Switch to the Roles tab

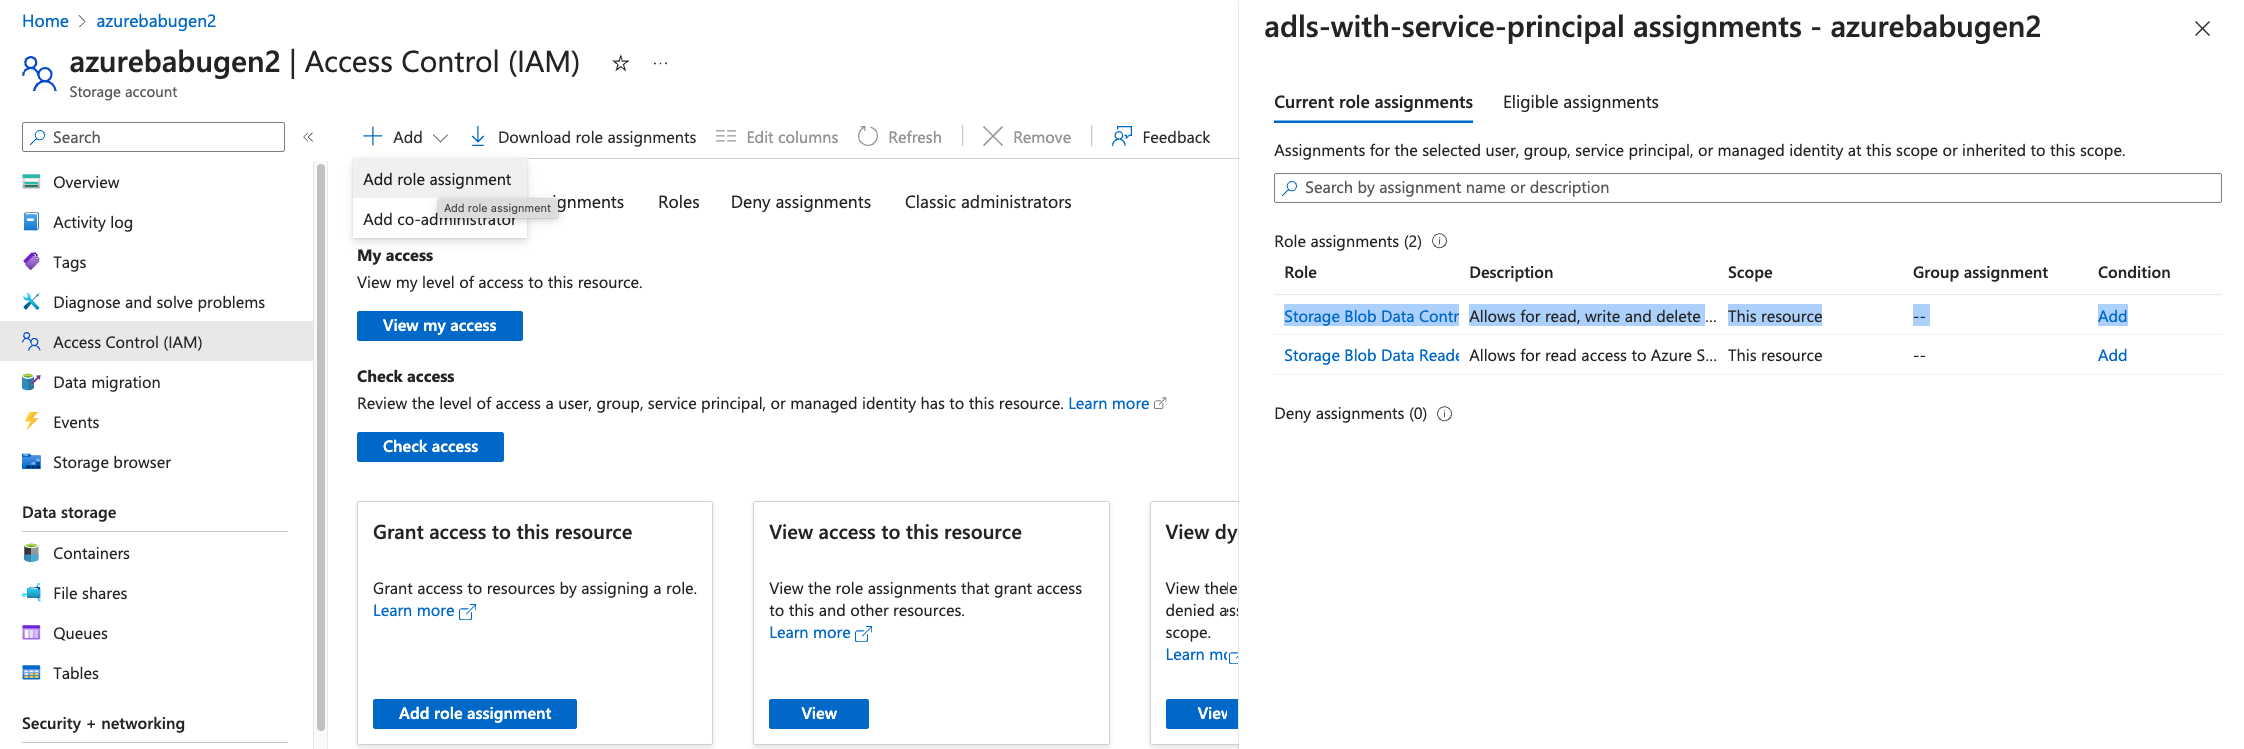679,202
